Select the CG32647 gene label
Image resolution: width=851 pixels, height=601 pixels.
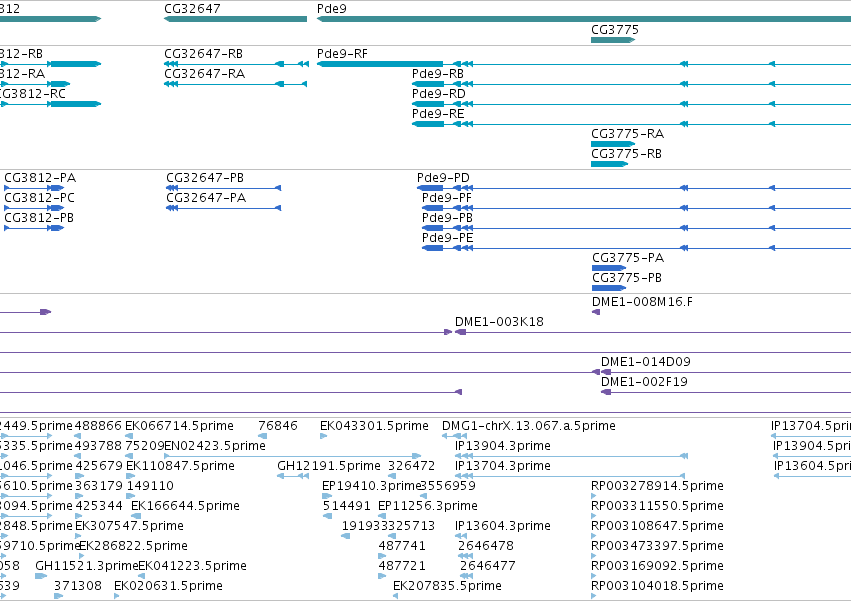click(x=192, y=9)
